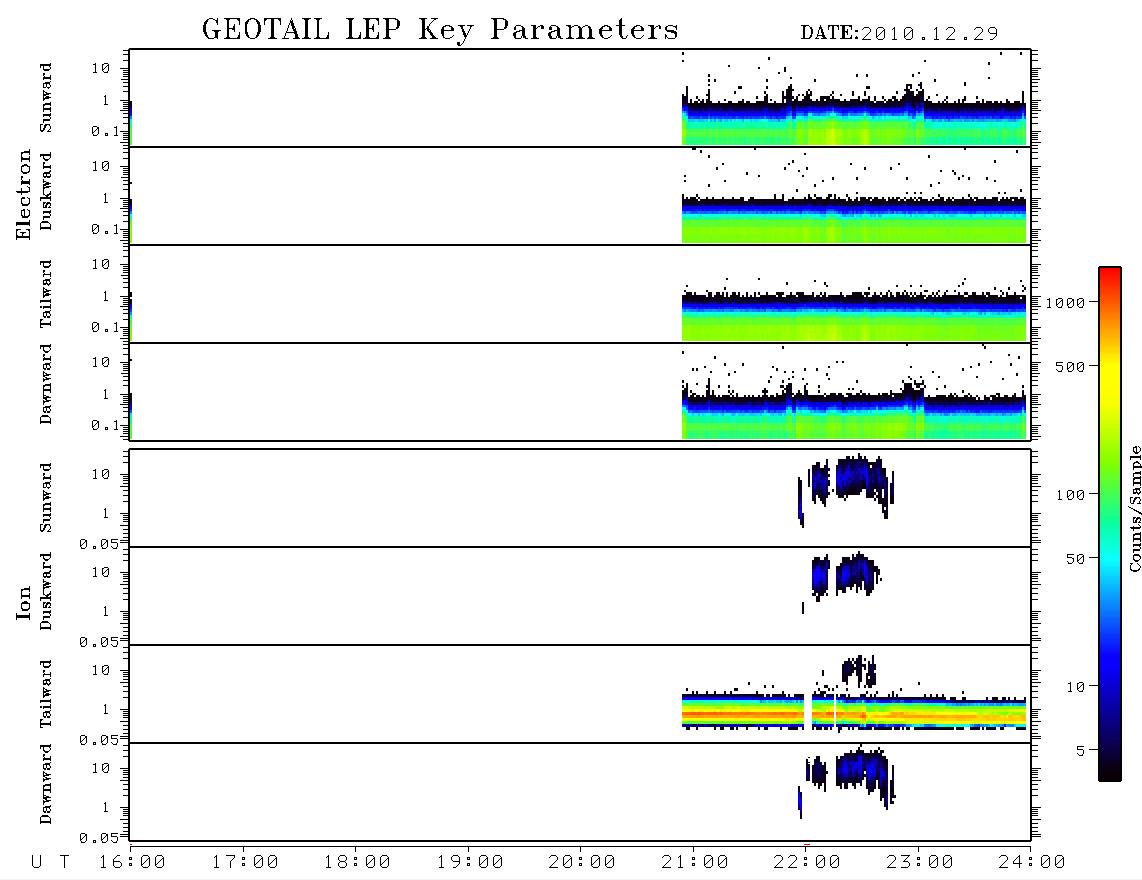This screenshot has width=1142, height=880.
Task: Click the "DATE:2010.12.29" label
Action: click(x=899, y=34)
